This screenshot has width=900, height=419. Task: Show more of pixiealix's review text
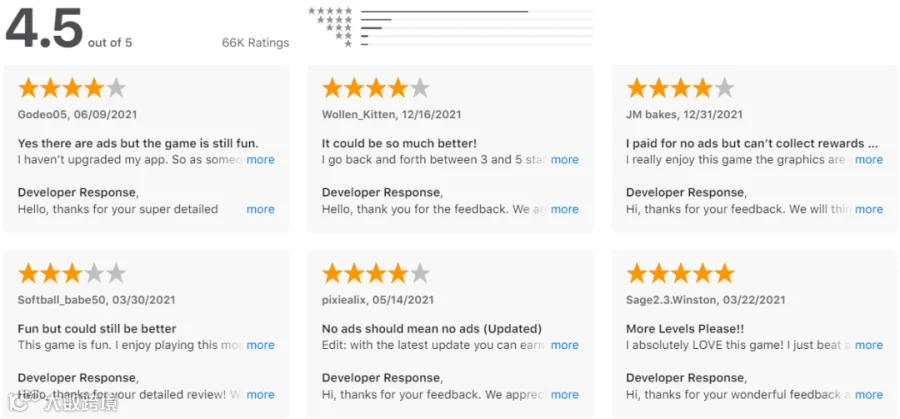coord(565,345)
